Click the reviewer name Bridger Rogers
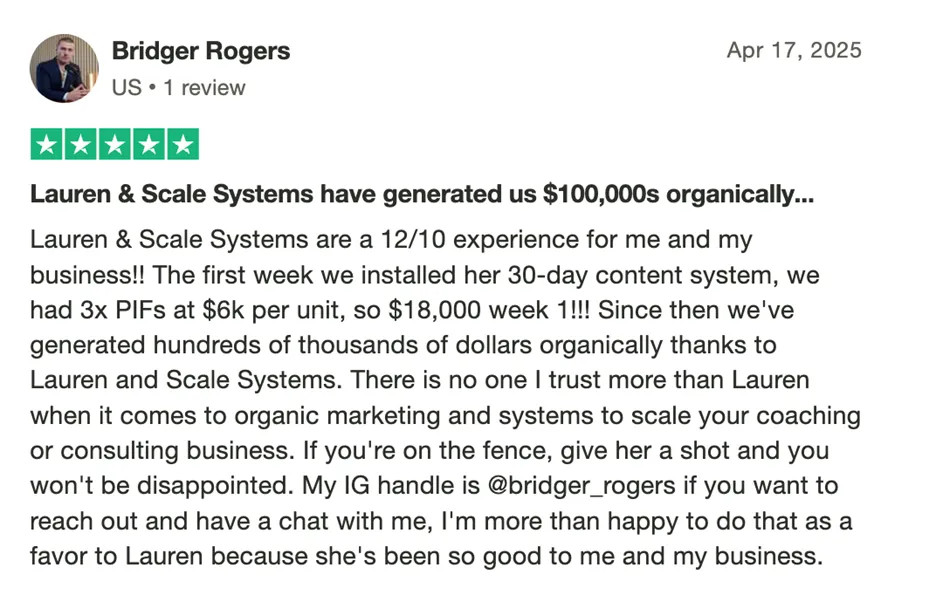936x595 pixels. (201, 51)
